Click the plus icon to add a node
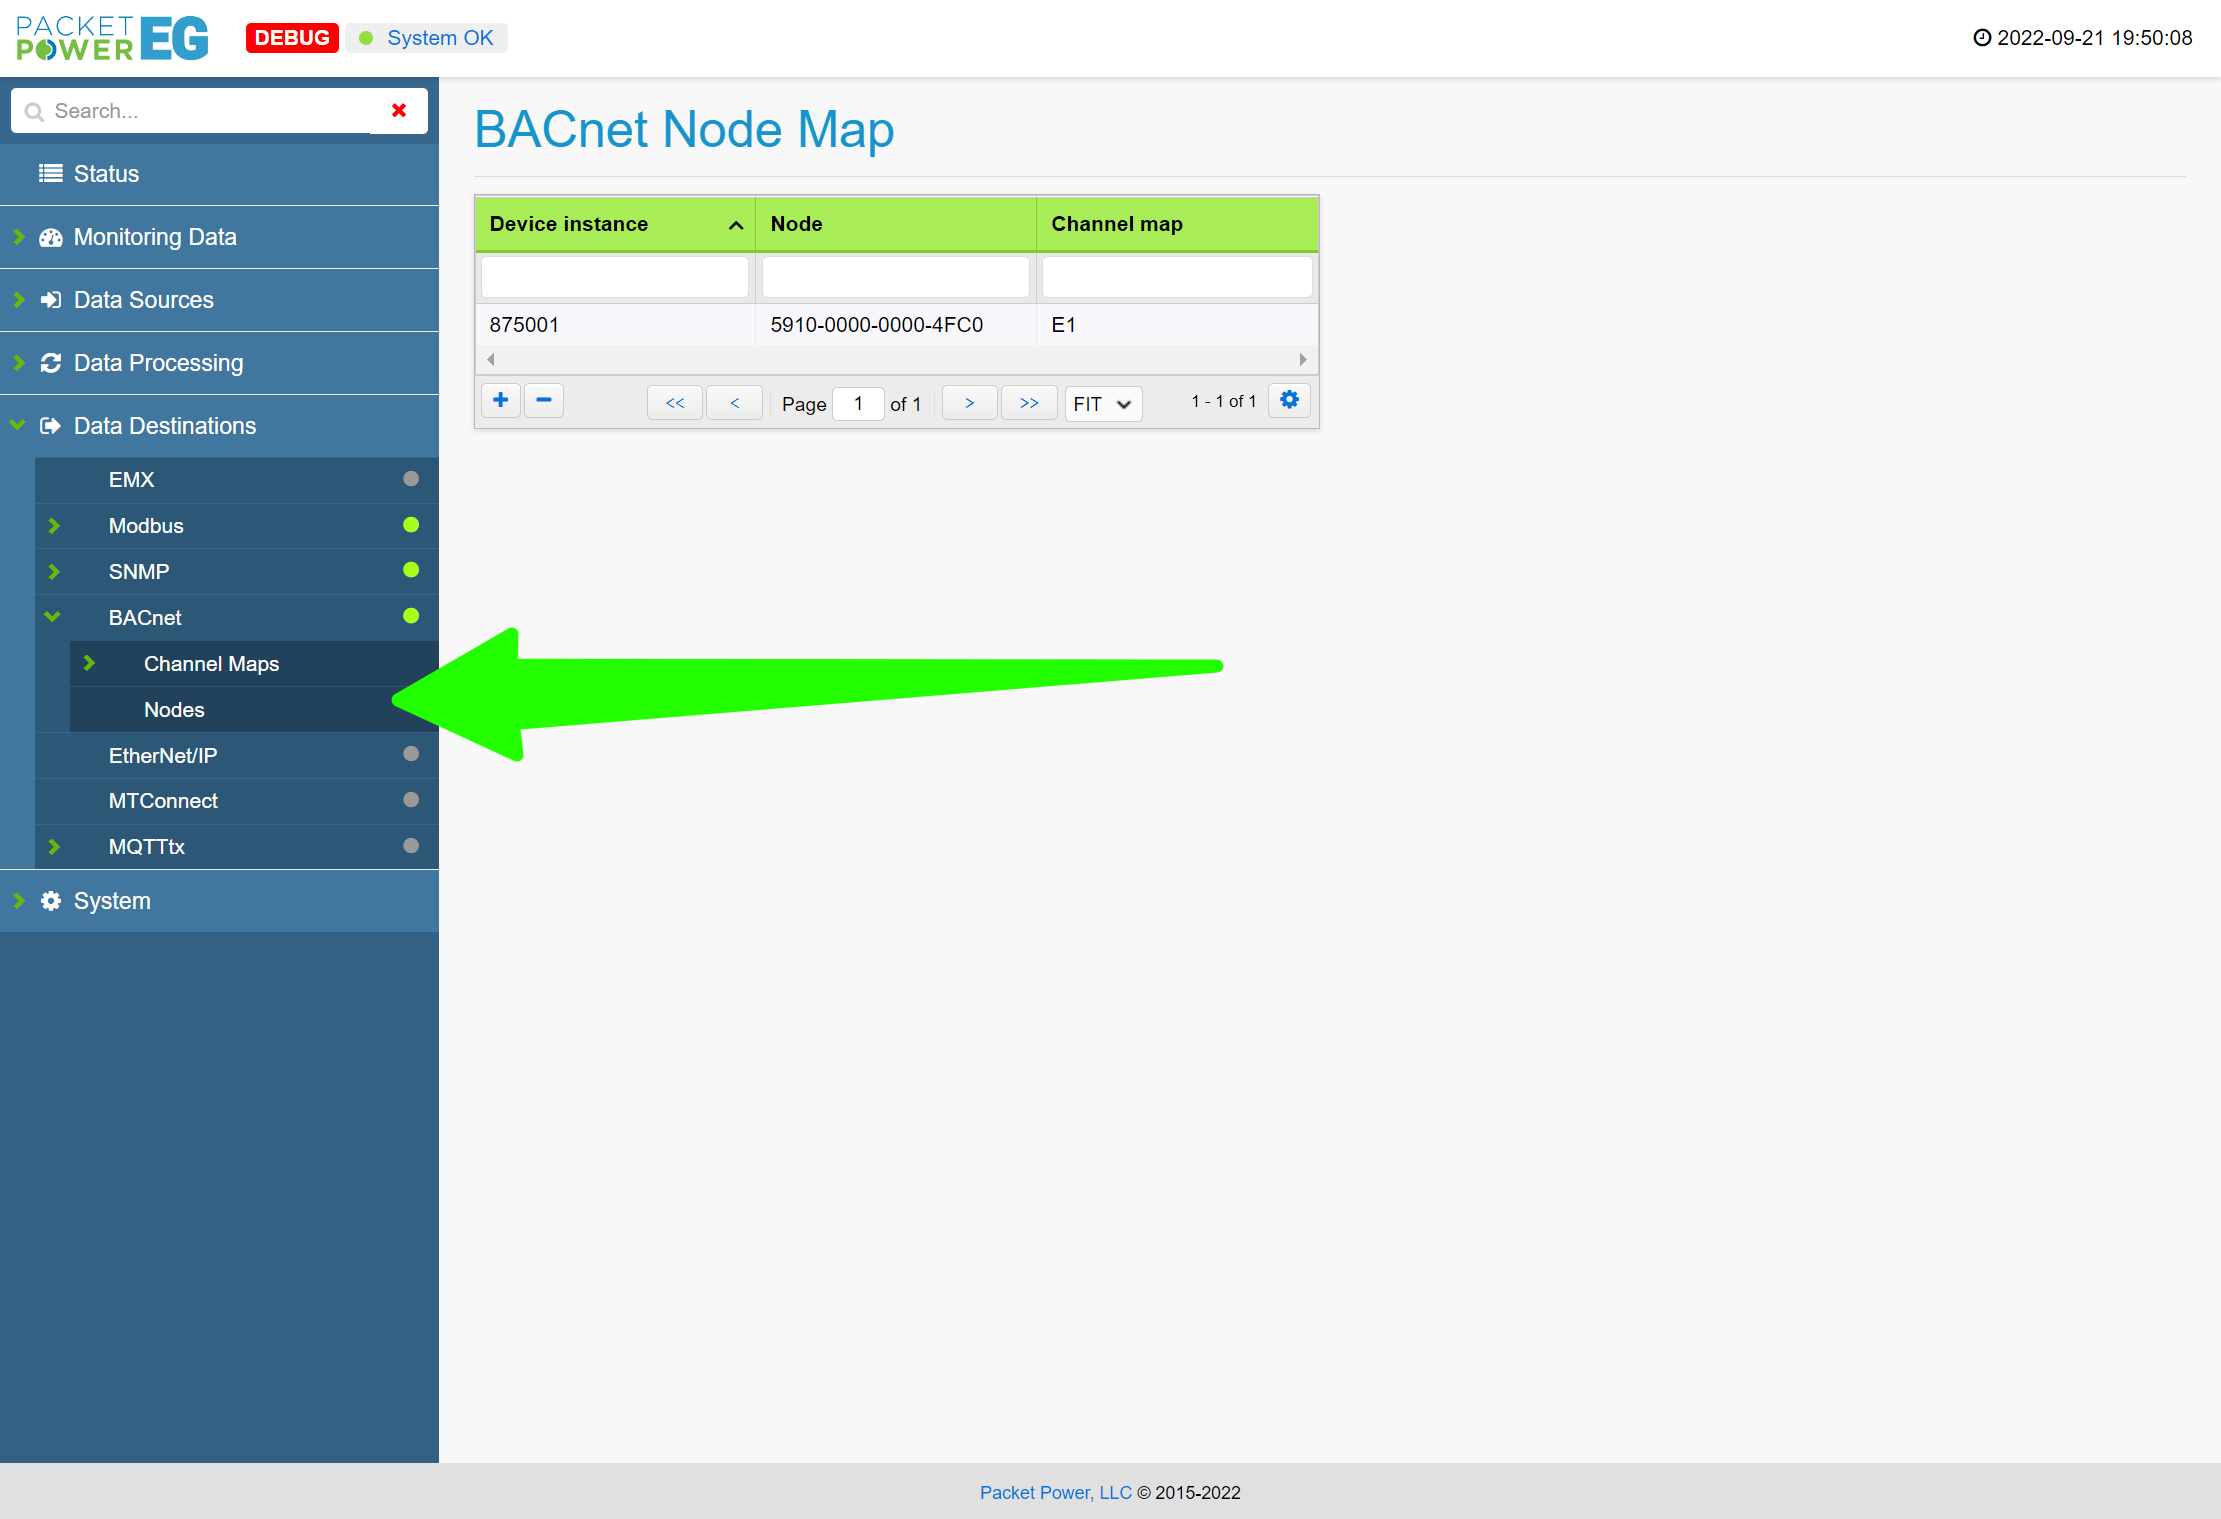Image resolution: width=2221 pixels, height=1519 pixels. (x=500, y=401)
